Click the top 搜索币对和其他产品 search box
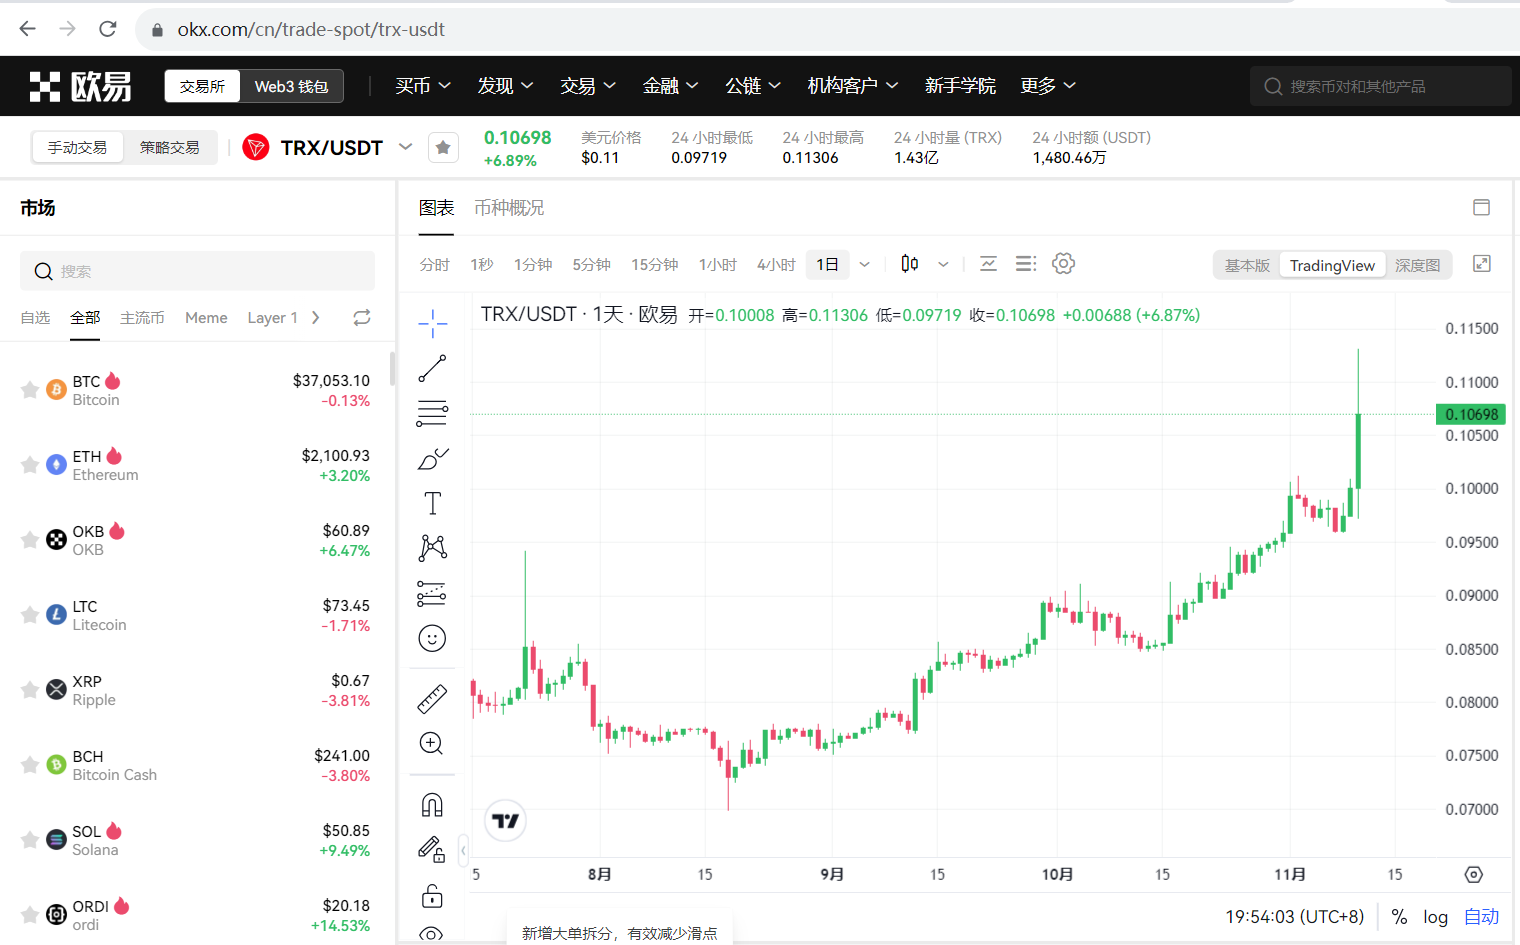 point(1380,86)
